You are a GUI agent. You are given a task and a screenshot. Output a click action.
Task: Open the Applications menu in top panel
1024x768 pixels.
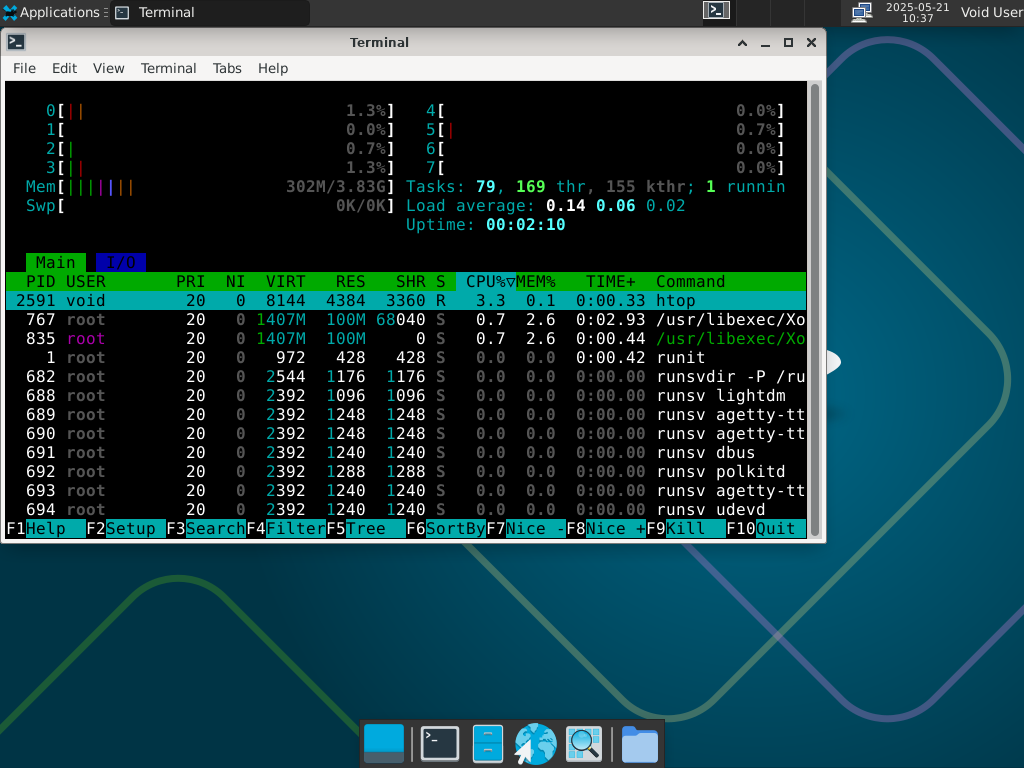coord(55,12)
